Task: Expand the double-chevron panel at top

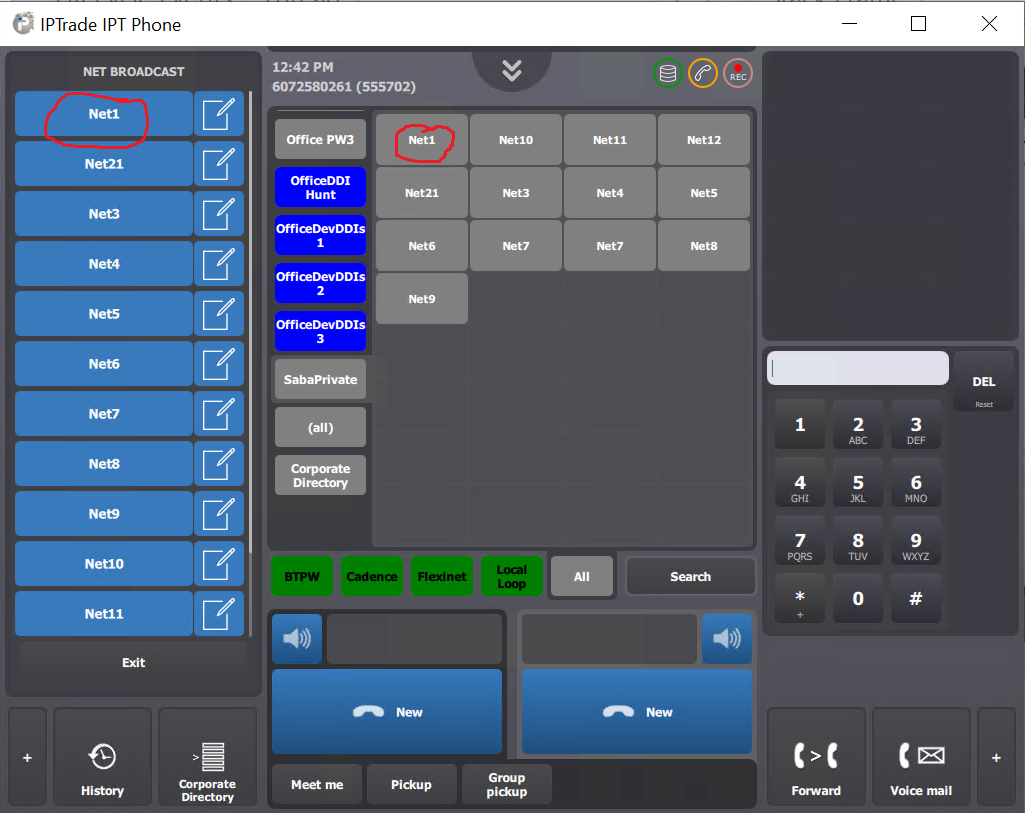Action: [512, 70]
